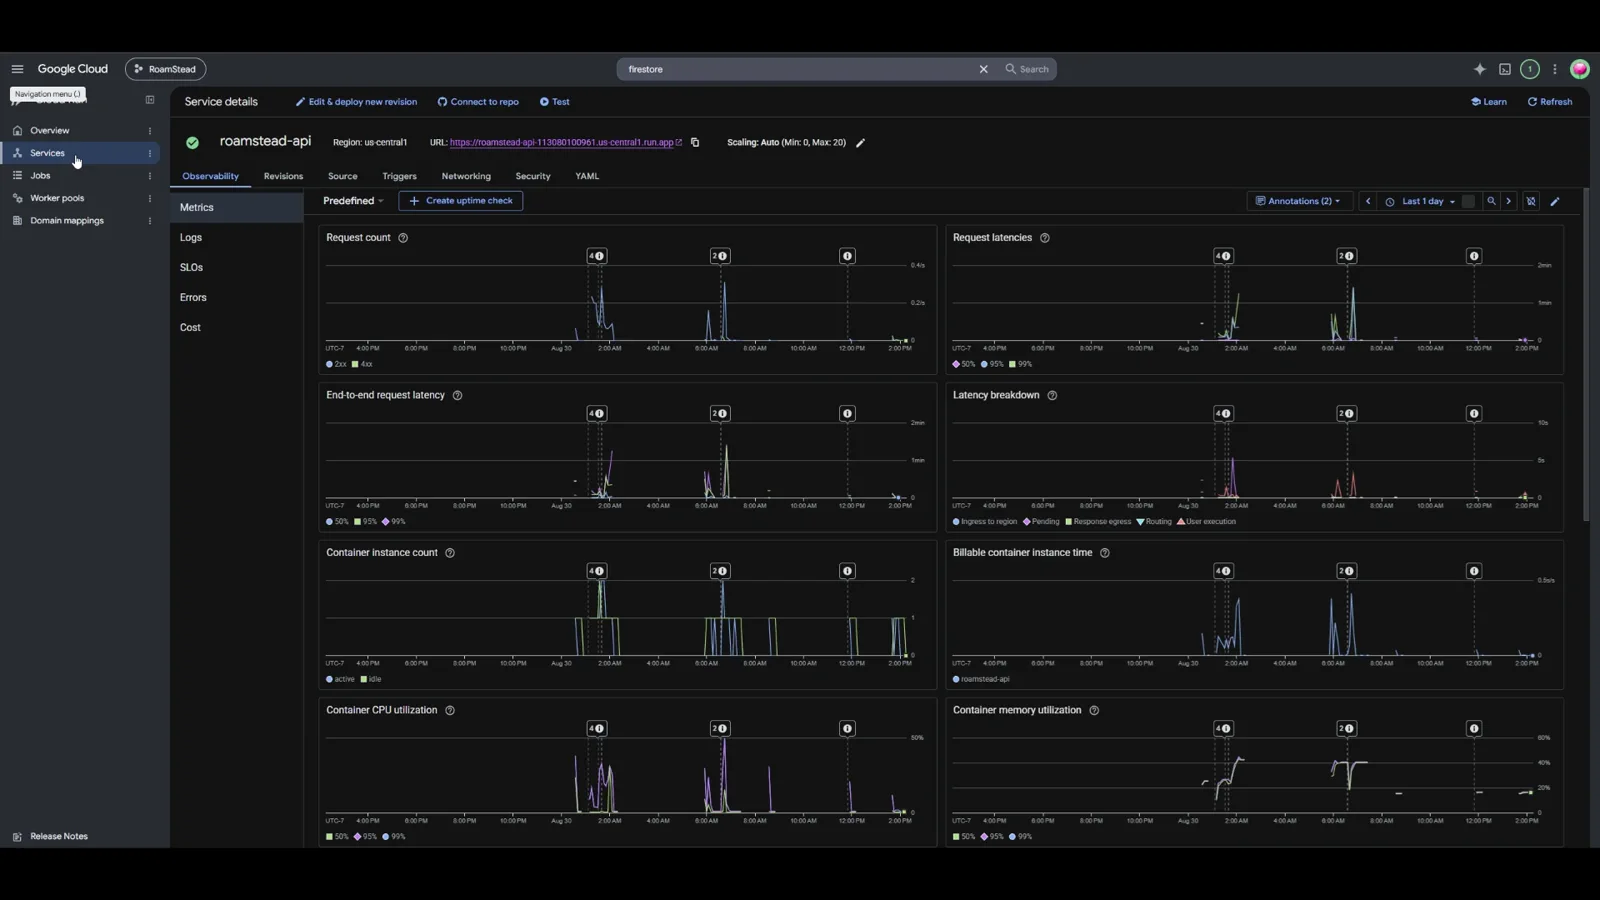Image resolution: width=1600 pixels, height=900 pixels.
Task: Click Create uptime check button
Action: [461, 201]
